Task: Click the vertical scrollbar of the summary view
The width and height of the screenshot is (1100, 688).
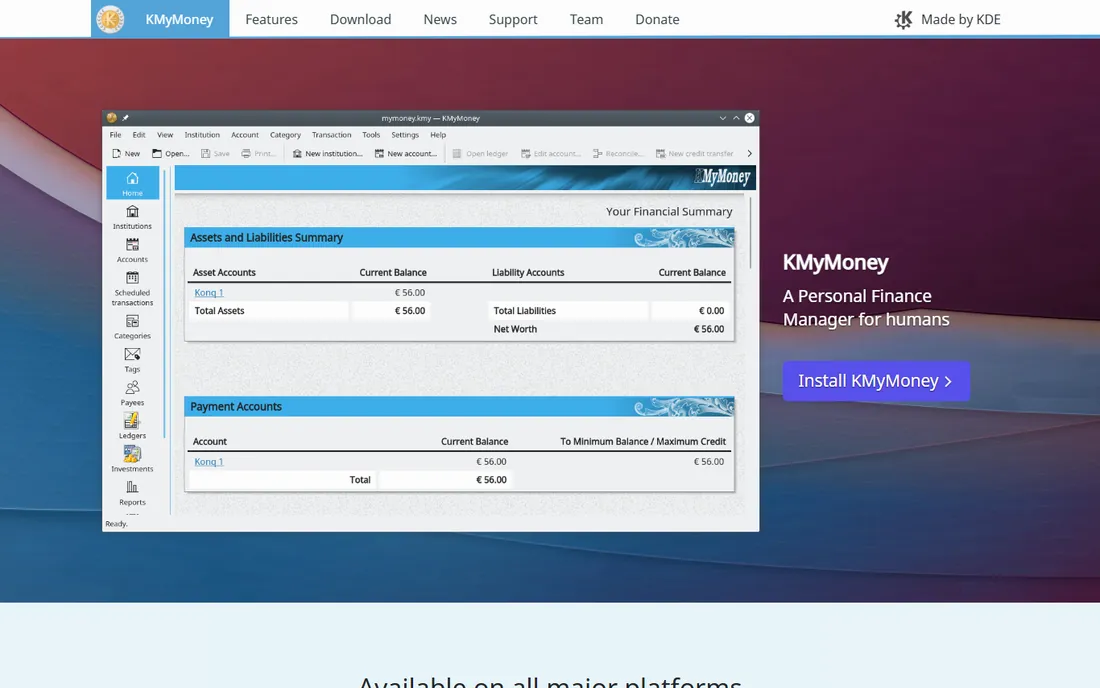Action: pos(751,233)
